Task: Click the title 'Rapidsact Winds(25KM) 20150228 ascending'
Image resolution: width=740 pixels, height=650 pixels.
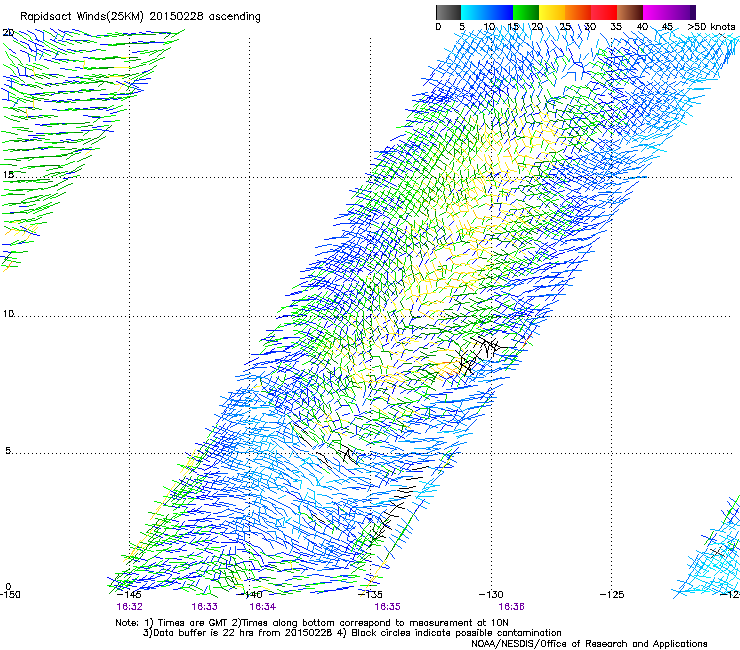Action: click(140, 16)
